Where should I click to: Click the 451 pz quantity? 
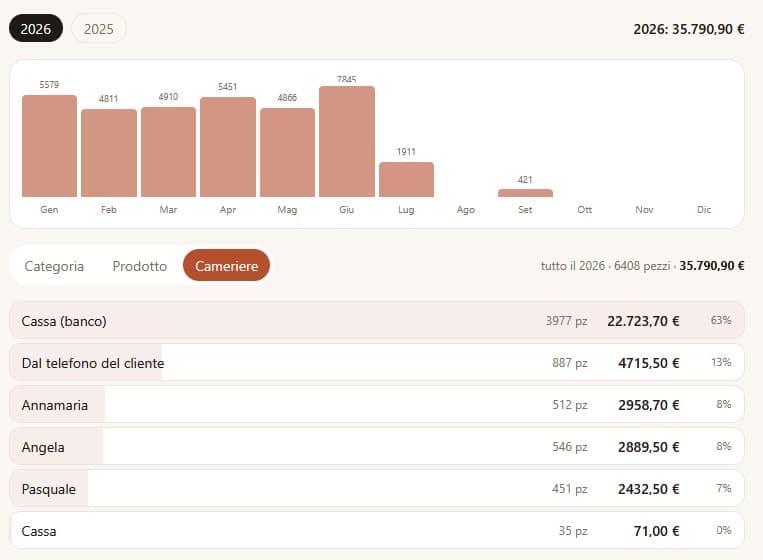(x=570, y=489)
